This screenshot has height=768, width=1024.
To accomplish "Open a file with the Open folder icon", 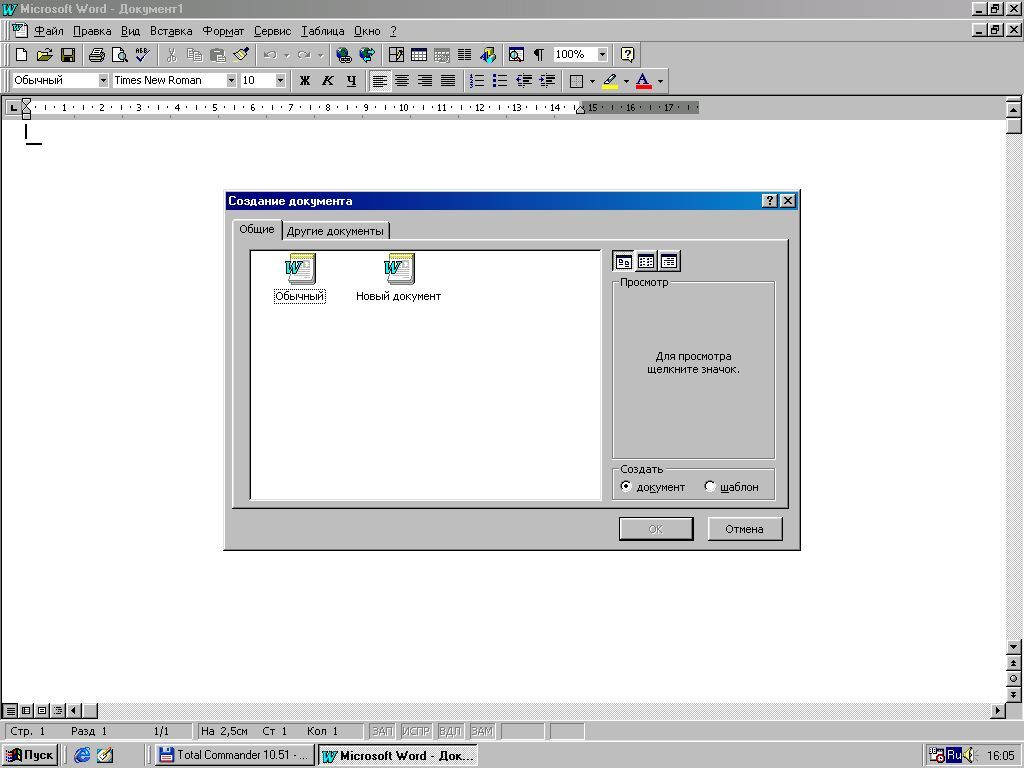I will click(x=44, y=55).
